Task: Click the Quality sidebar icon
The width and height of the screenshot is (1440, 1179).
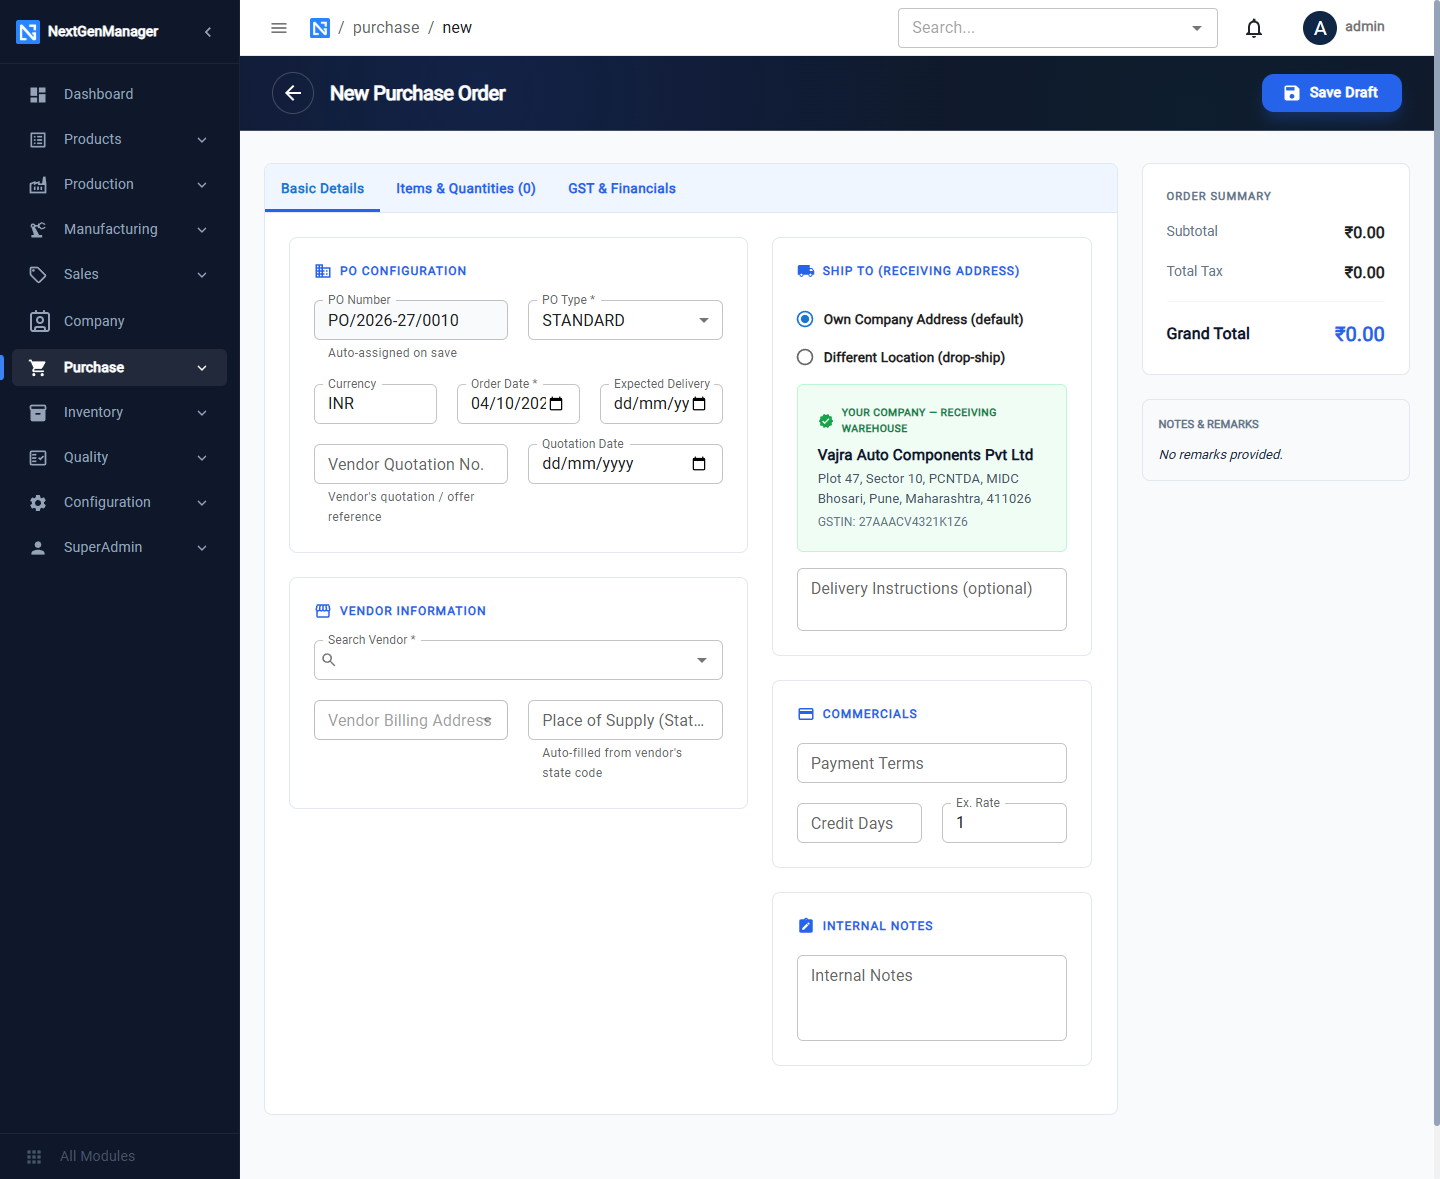Action: 38,457
